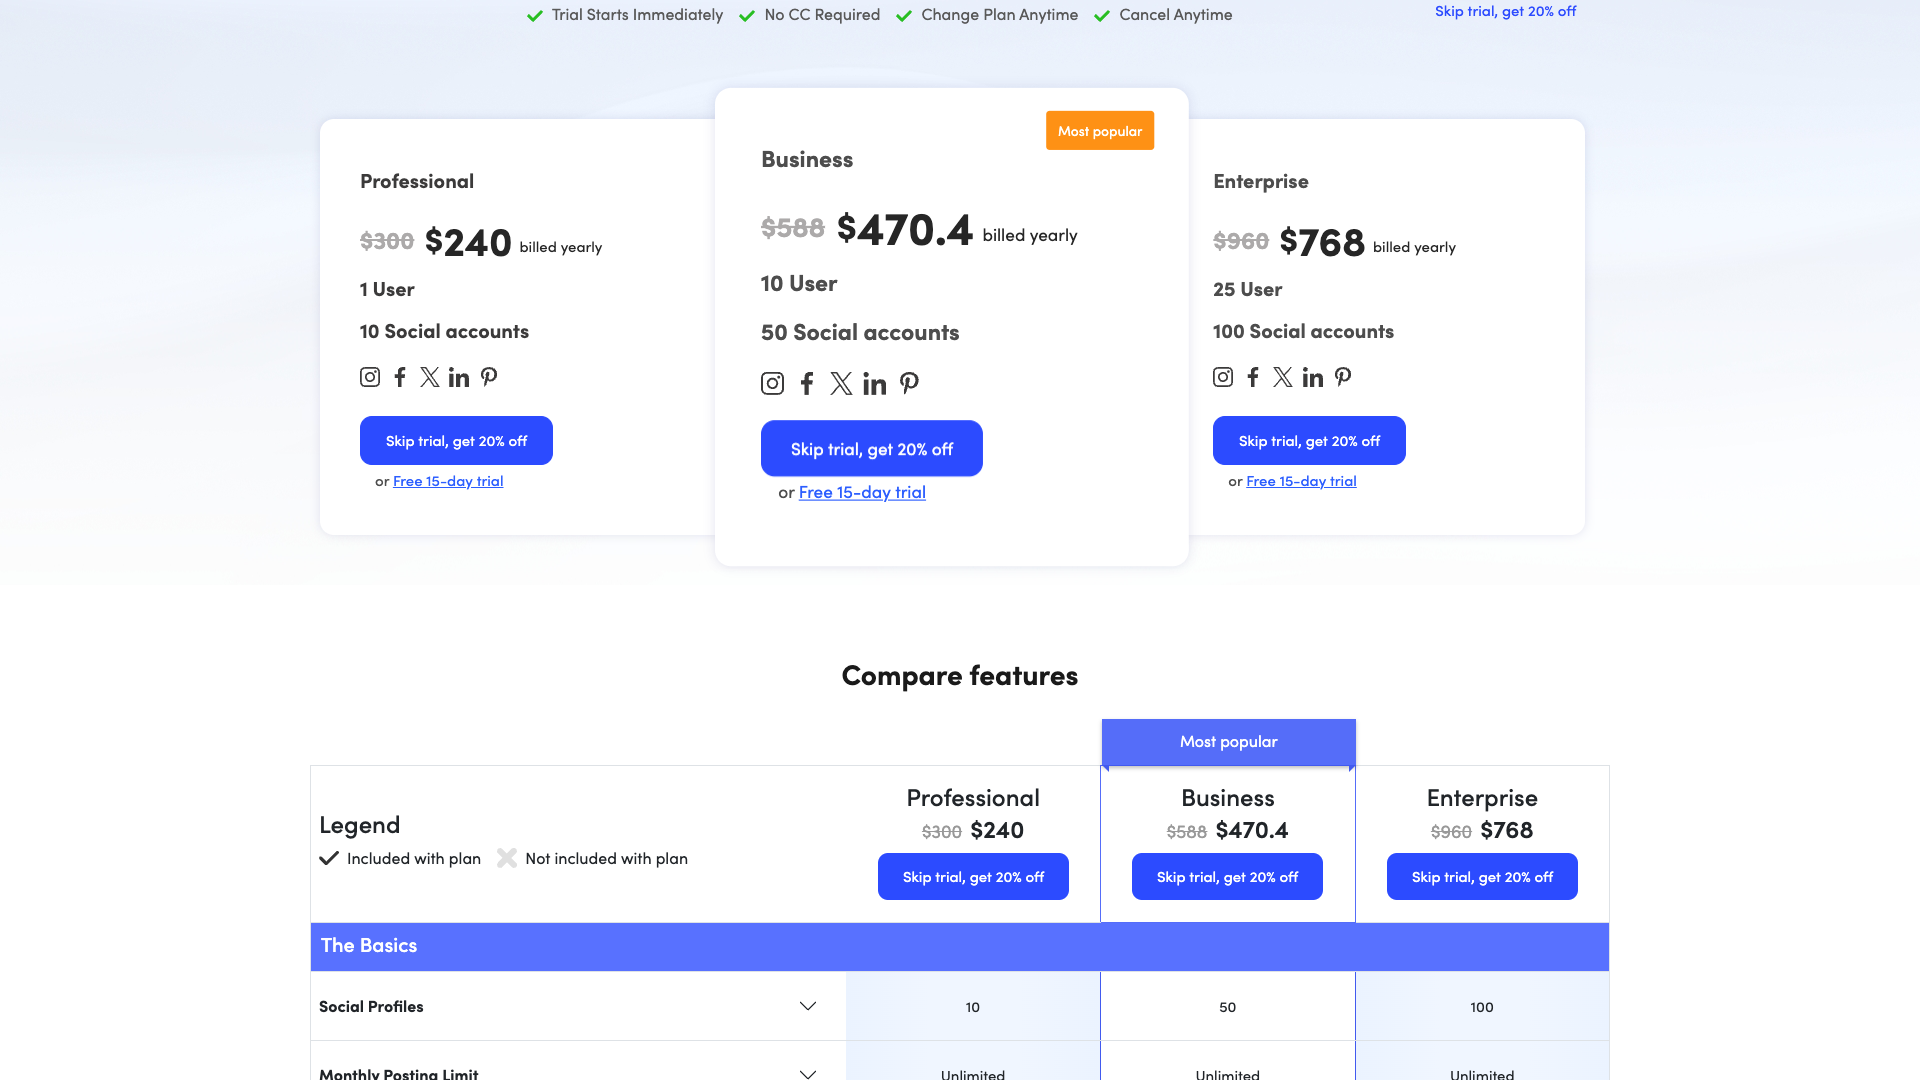Open the Free 15-day trial link under Professional
This screenshot has height=1080, width=1920.
tap(447, 481)
